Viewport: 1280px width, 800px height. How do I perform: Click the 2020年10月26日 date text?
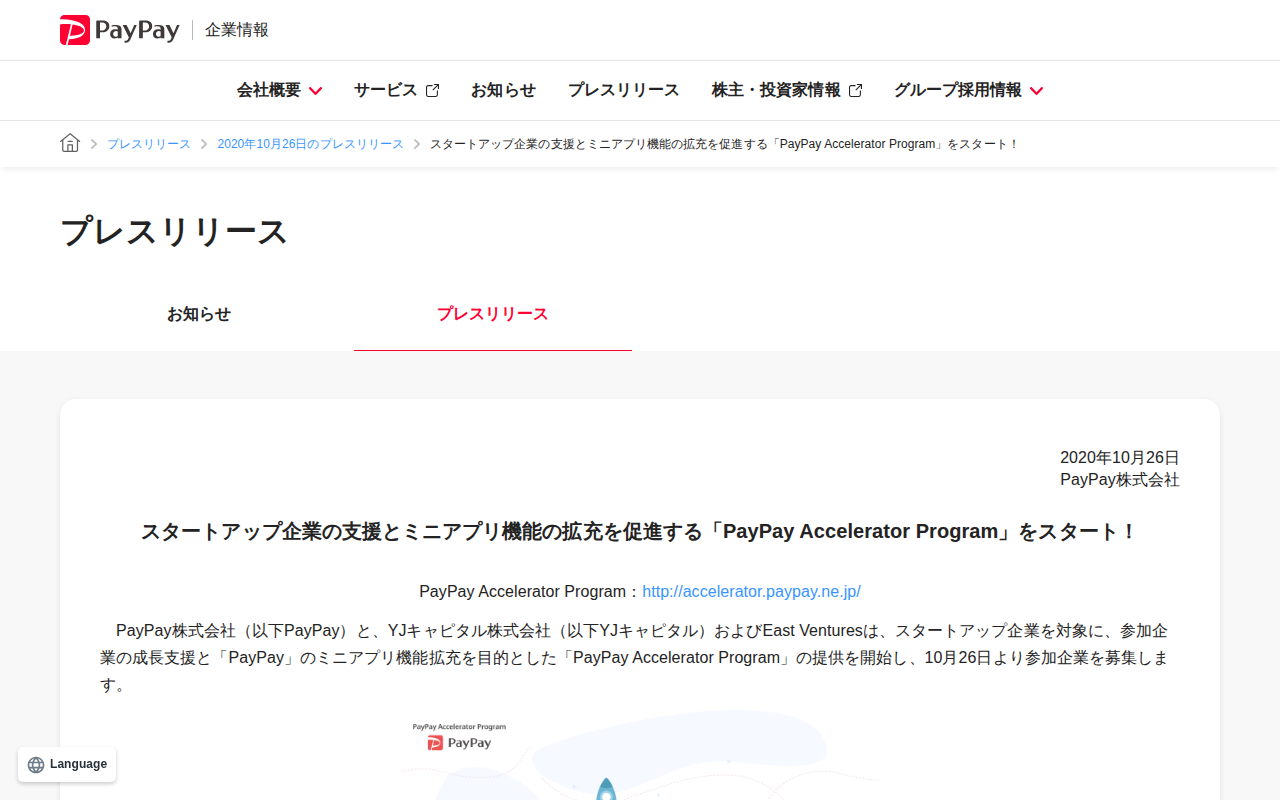(x=1120, y=457)
